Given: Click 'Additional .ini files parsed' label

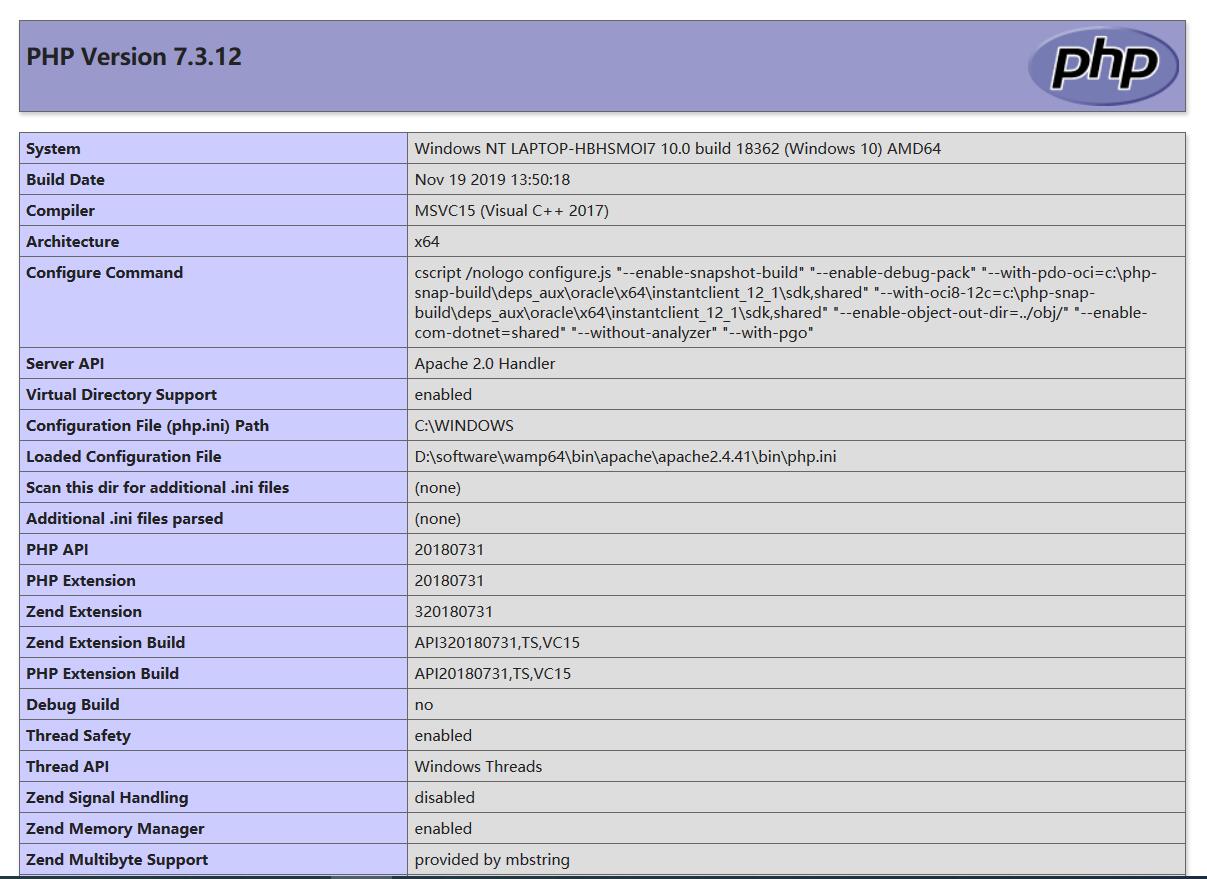Looking at the screenshot, I should click(x=125, y=519).
